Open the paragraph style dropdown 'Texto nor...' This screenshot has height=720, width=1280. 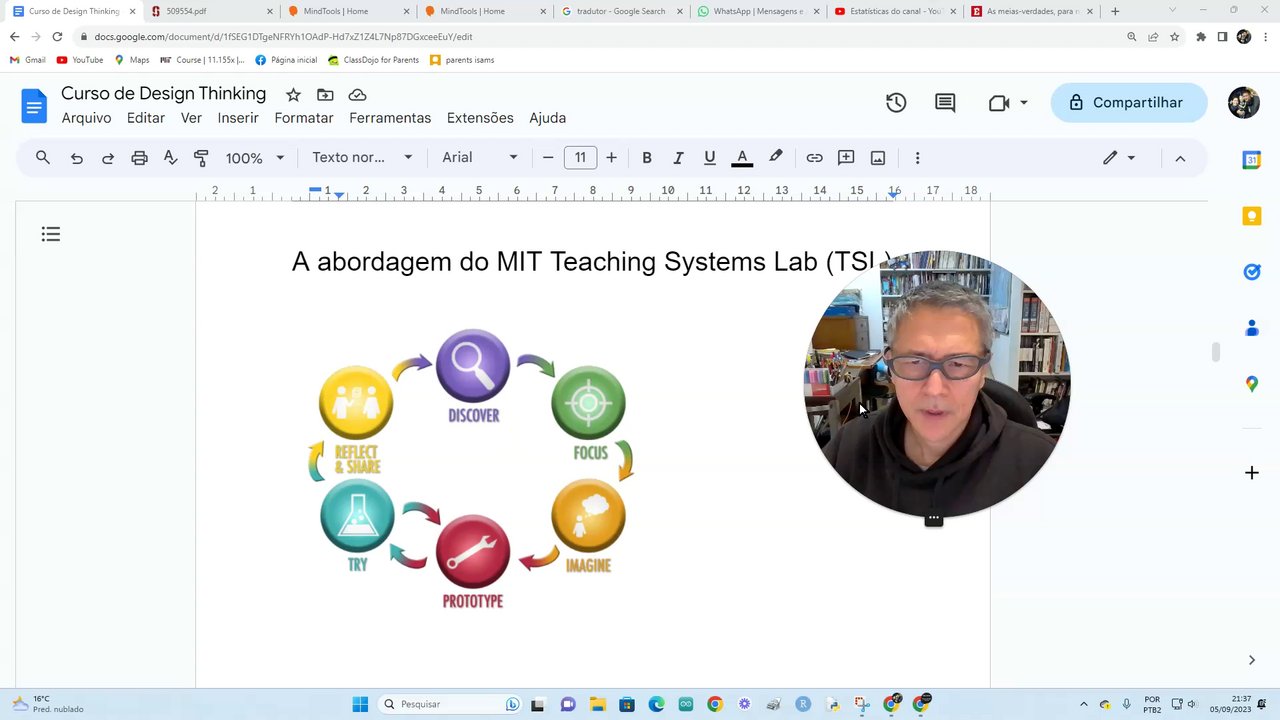pos(362,158)
